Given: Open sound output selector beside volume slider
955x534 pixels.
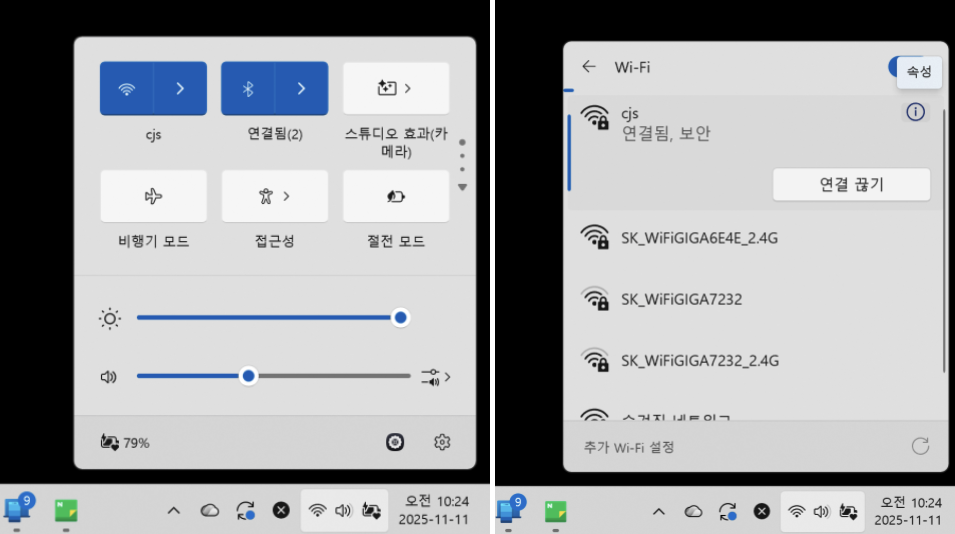Looking at the screenshot, I should pyautogui.click(x=435, y=377).
